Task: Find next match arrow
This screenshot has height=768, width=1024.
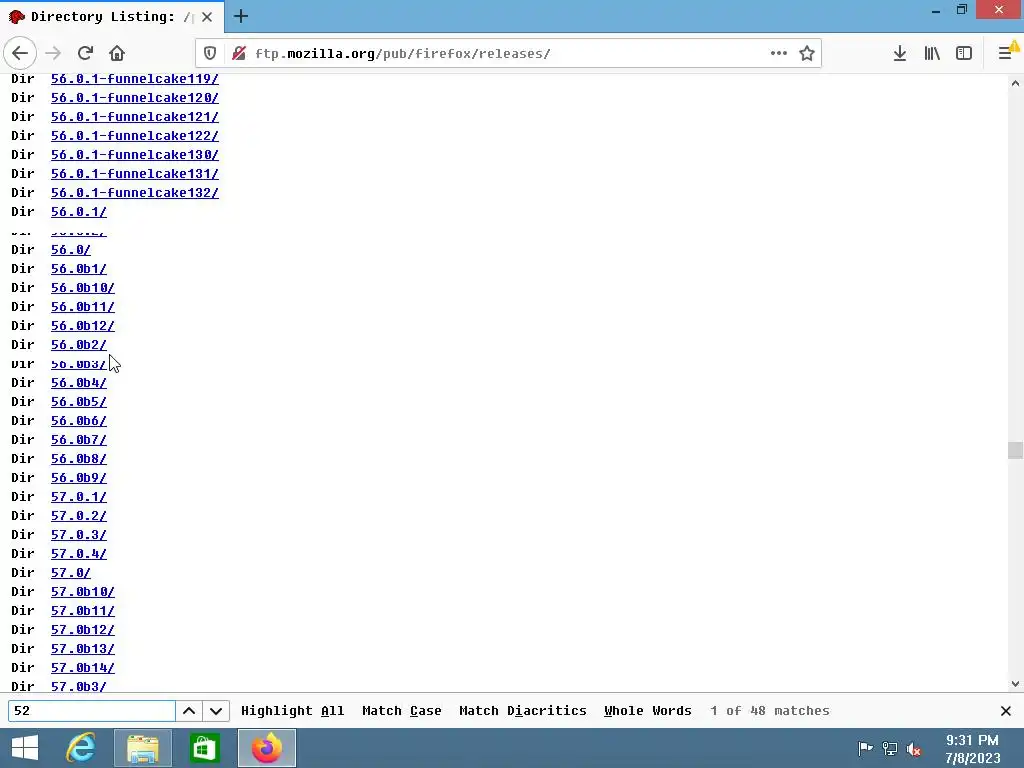Action: tap(216, 711)
